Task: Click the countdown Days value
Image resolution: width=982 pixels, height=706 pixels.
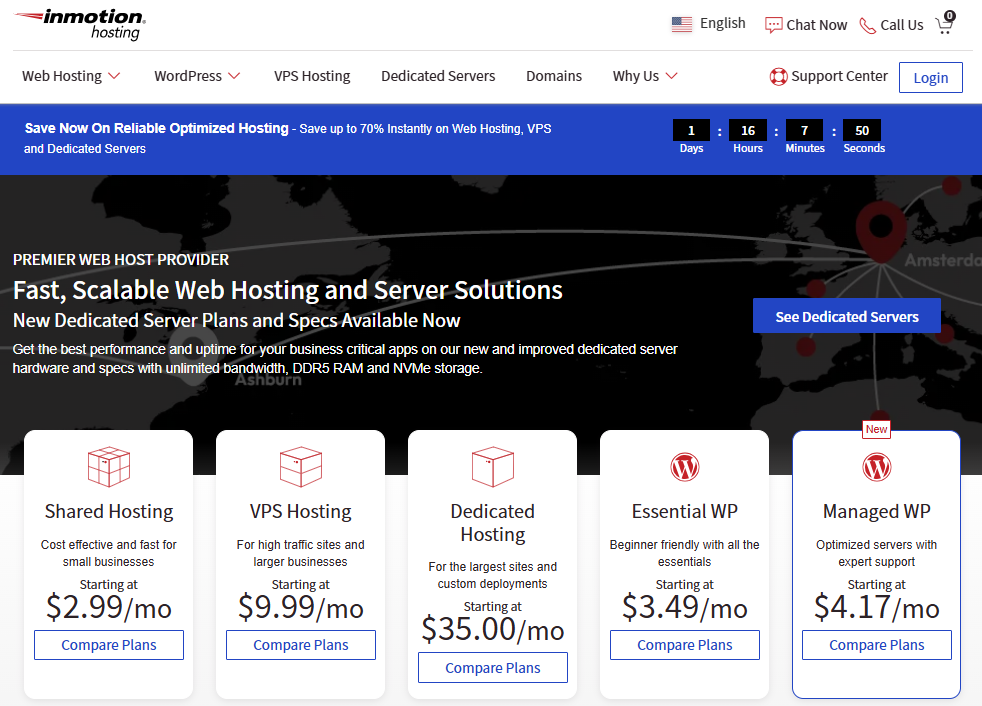Action: 691,130
